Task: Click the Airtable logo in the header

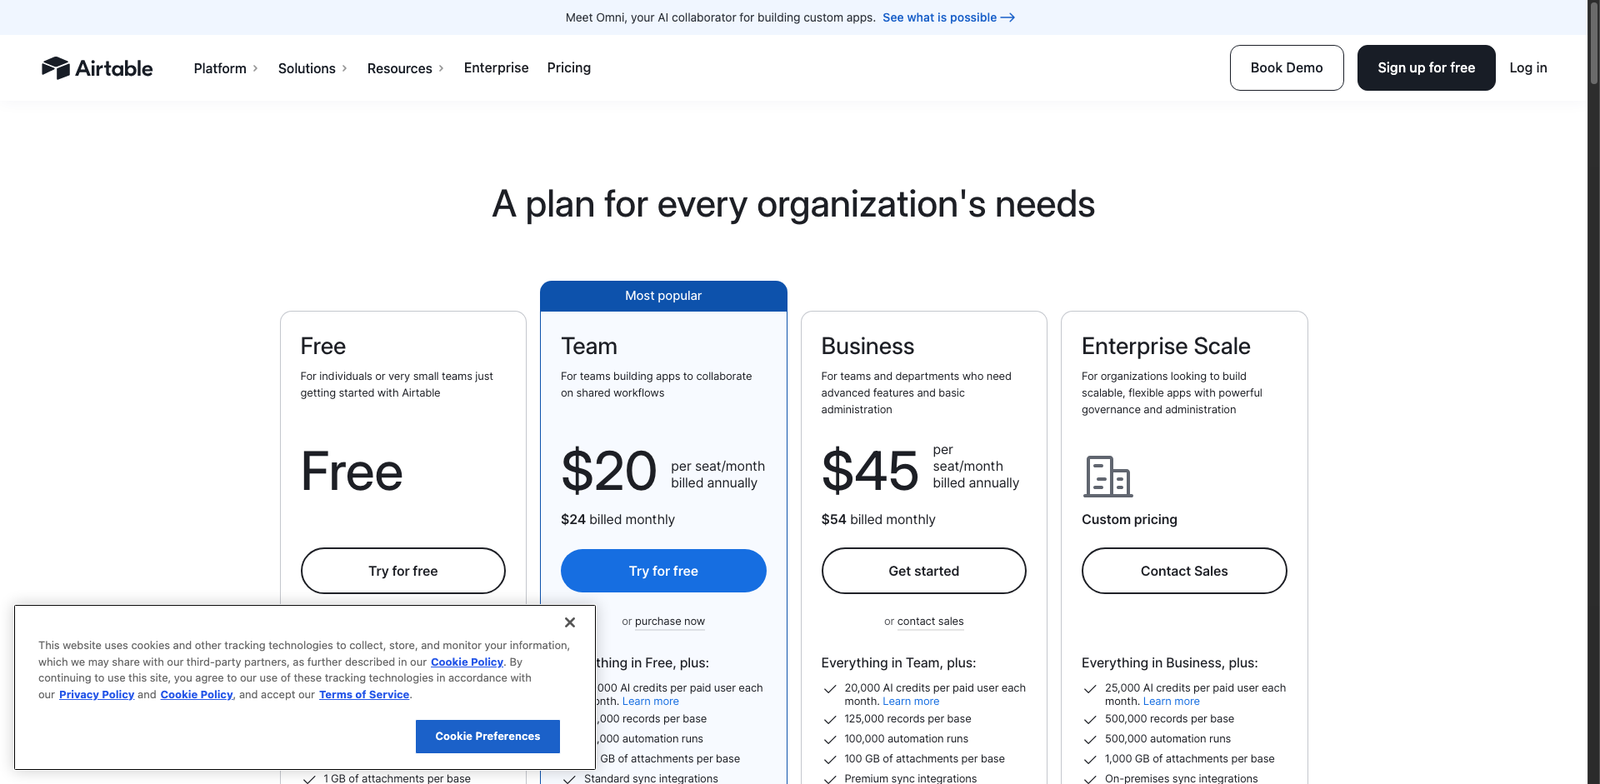Action: (97, 68)
